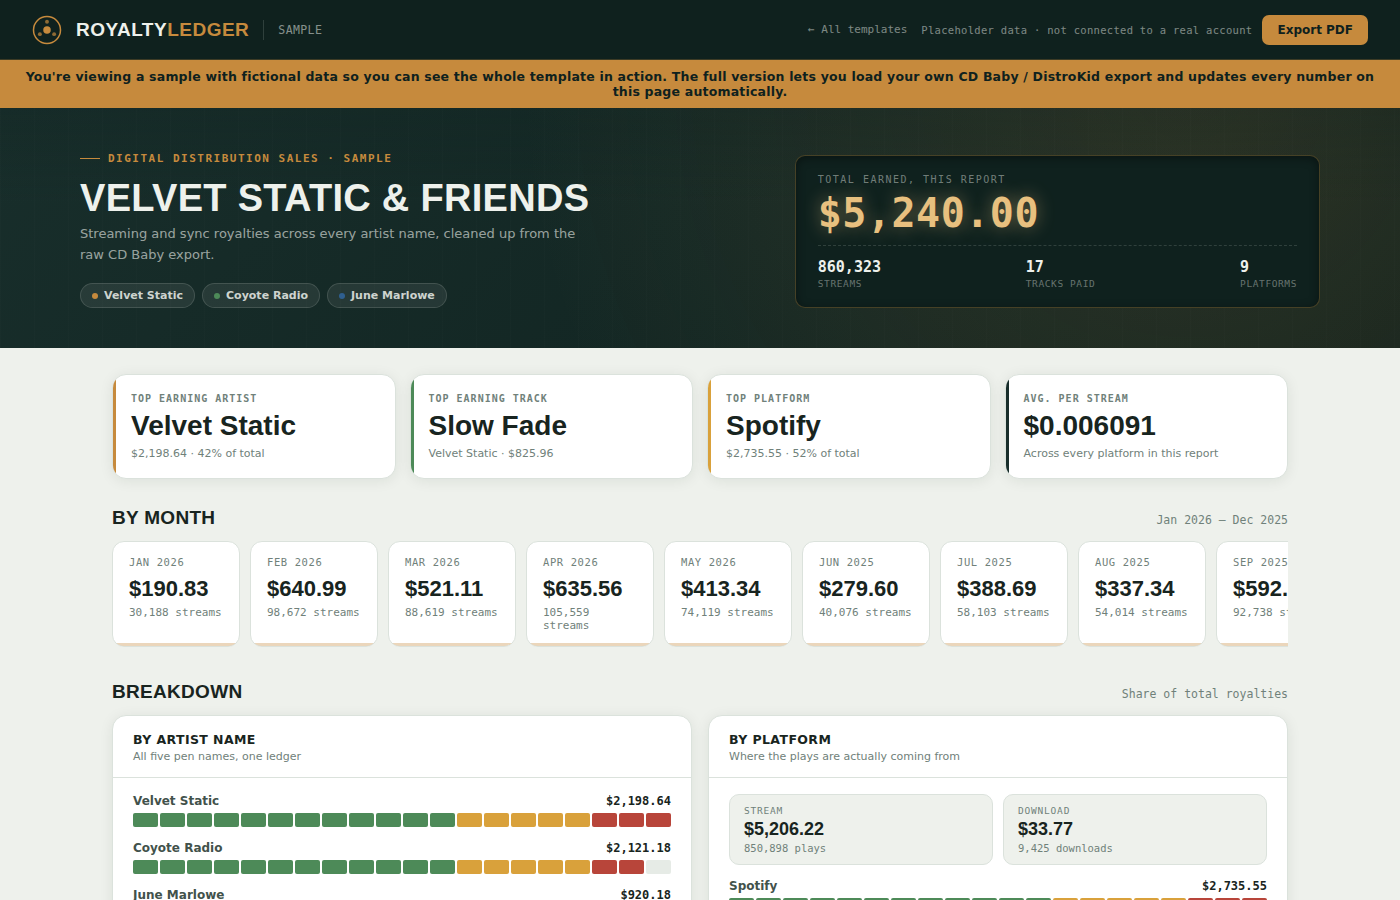Click the DOWNLOAD $33.77 summary box
The width and height of the screenshot is (1400, 900).
tap(1135, 829)
